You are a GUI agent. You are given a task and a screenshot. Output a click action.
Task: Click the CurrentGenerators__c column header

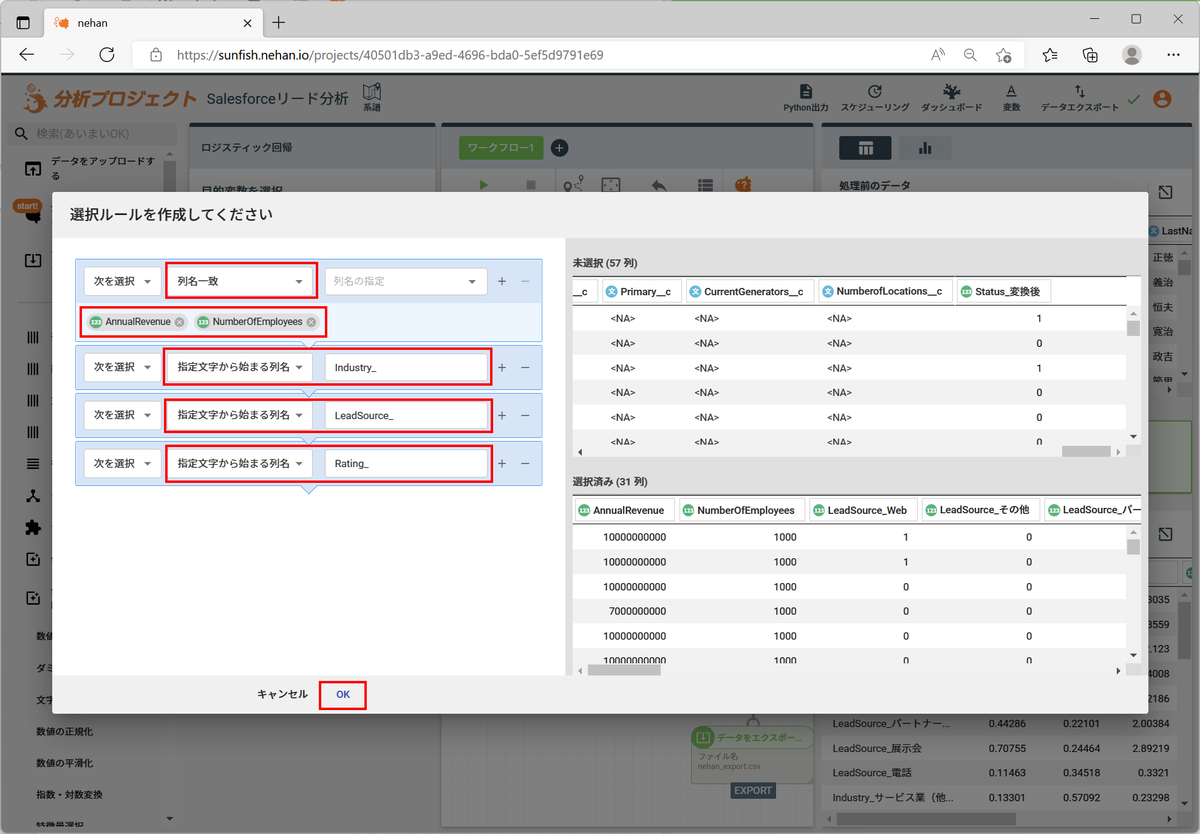coord(750,291)
